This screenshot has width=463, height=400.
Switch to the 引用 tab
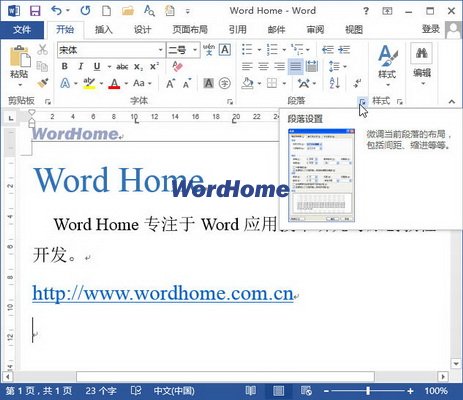point(237,30)
